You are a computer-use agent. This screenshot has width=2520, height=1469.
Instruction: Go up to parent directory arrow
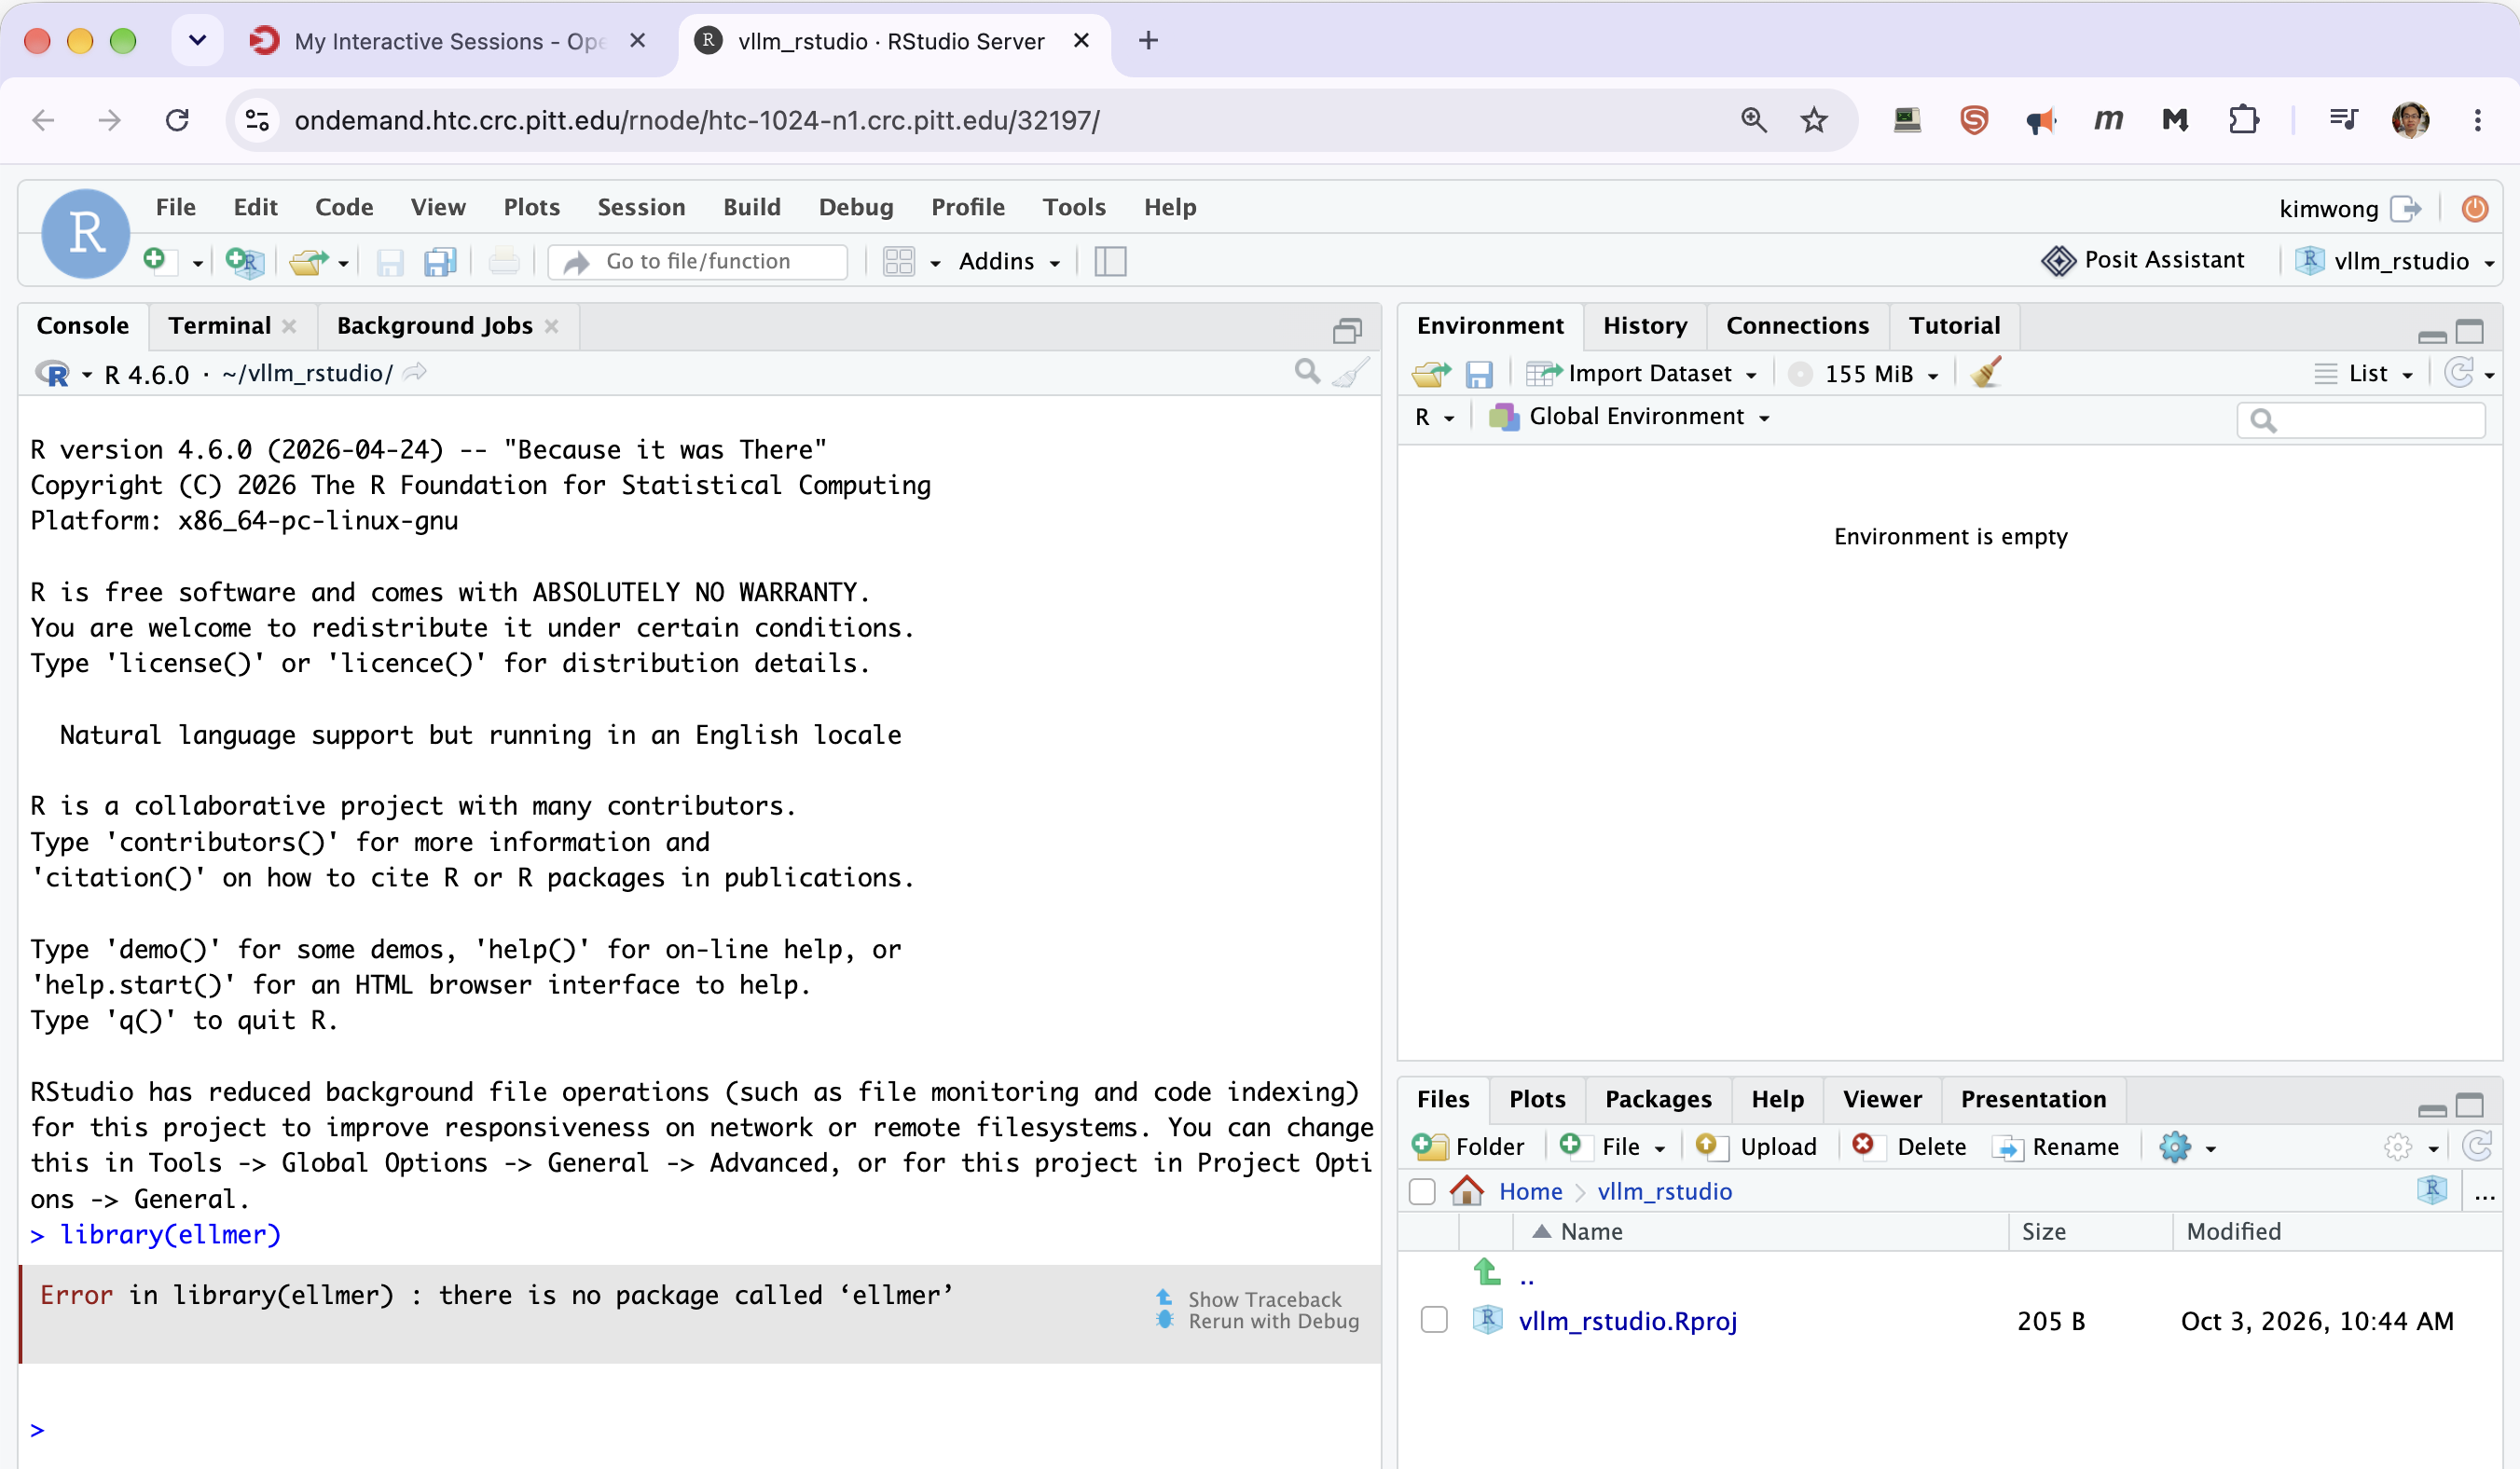[x=1487, y=1273]
